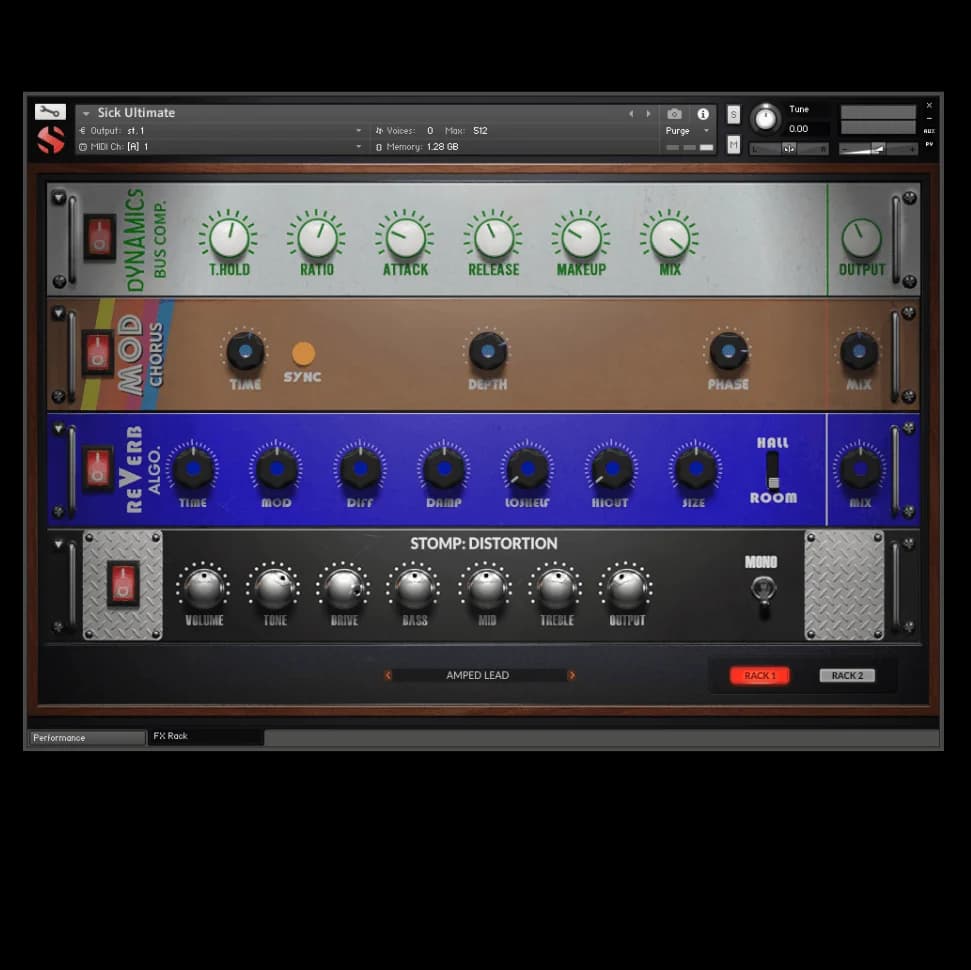Select previous FX preset before AMPED LEAD
Screen dimensions: 971x970
coord(388,676)
